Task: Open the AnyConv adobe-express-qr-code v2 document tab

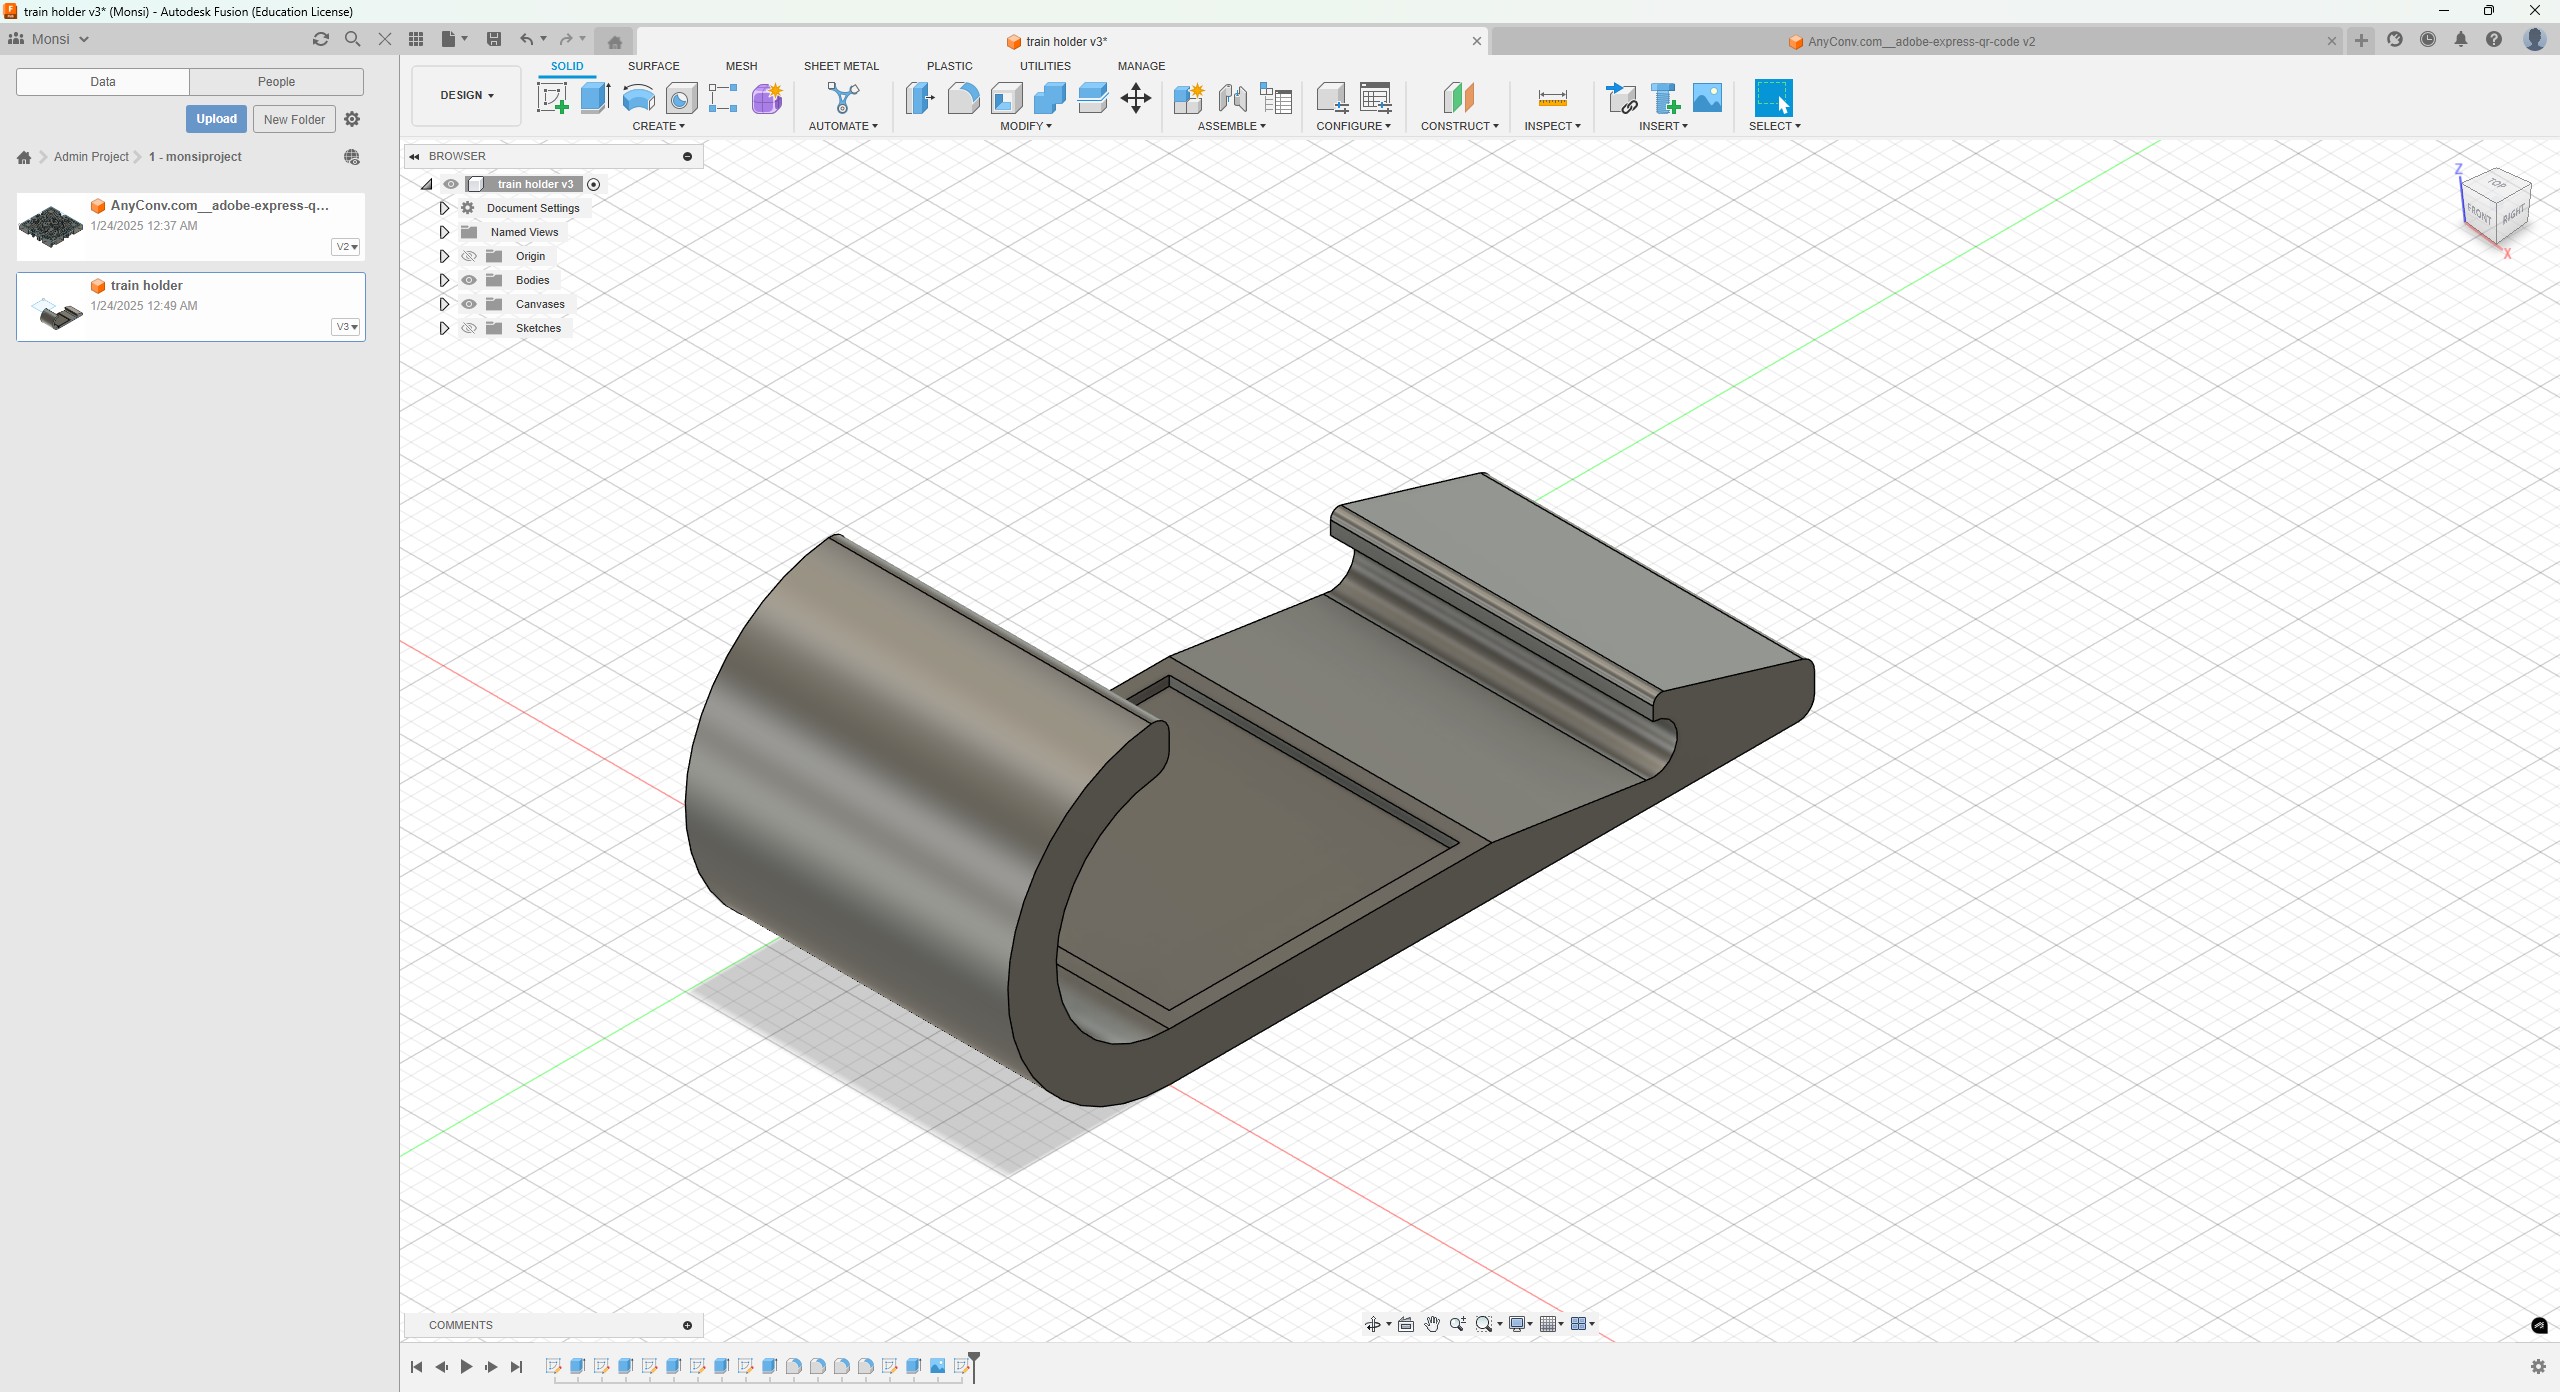Action: coord(1915,41)
